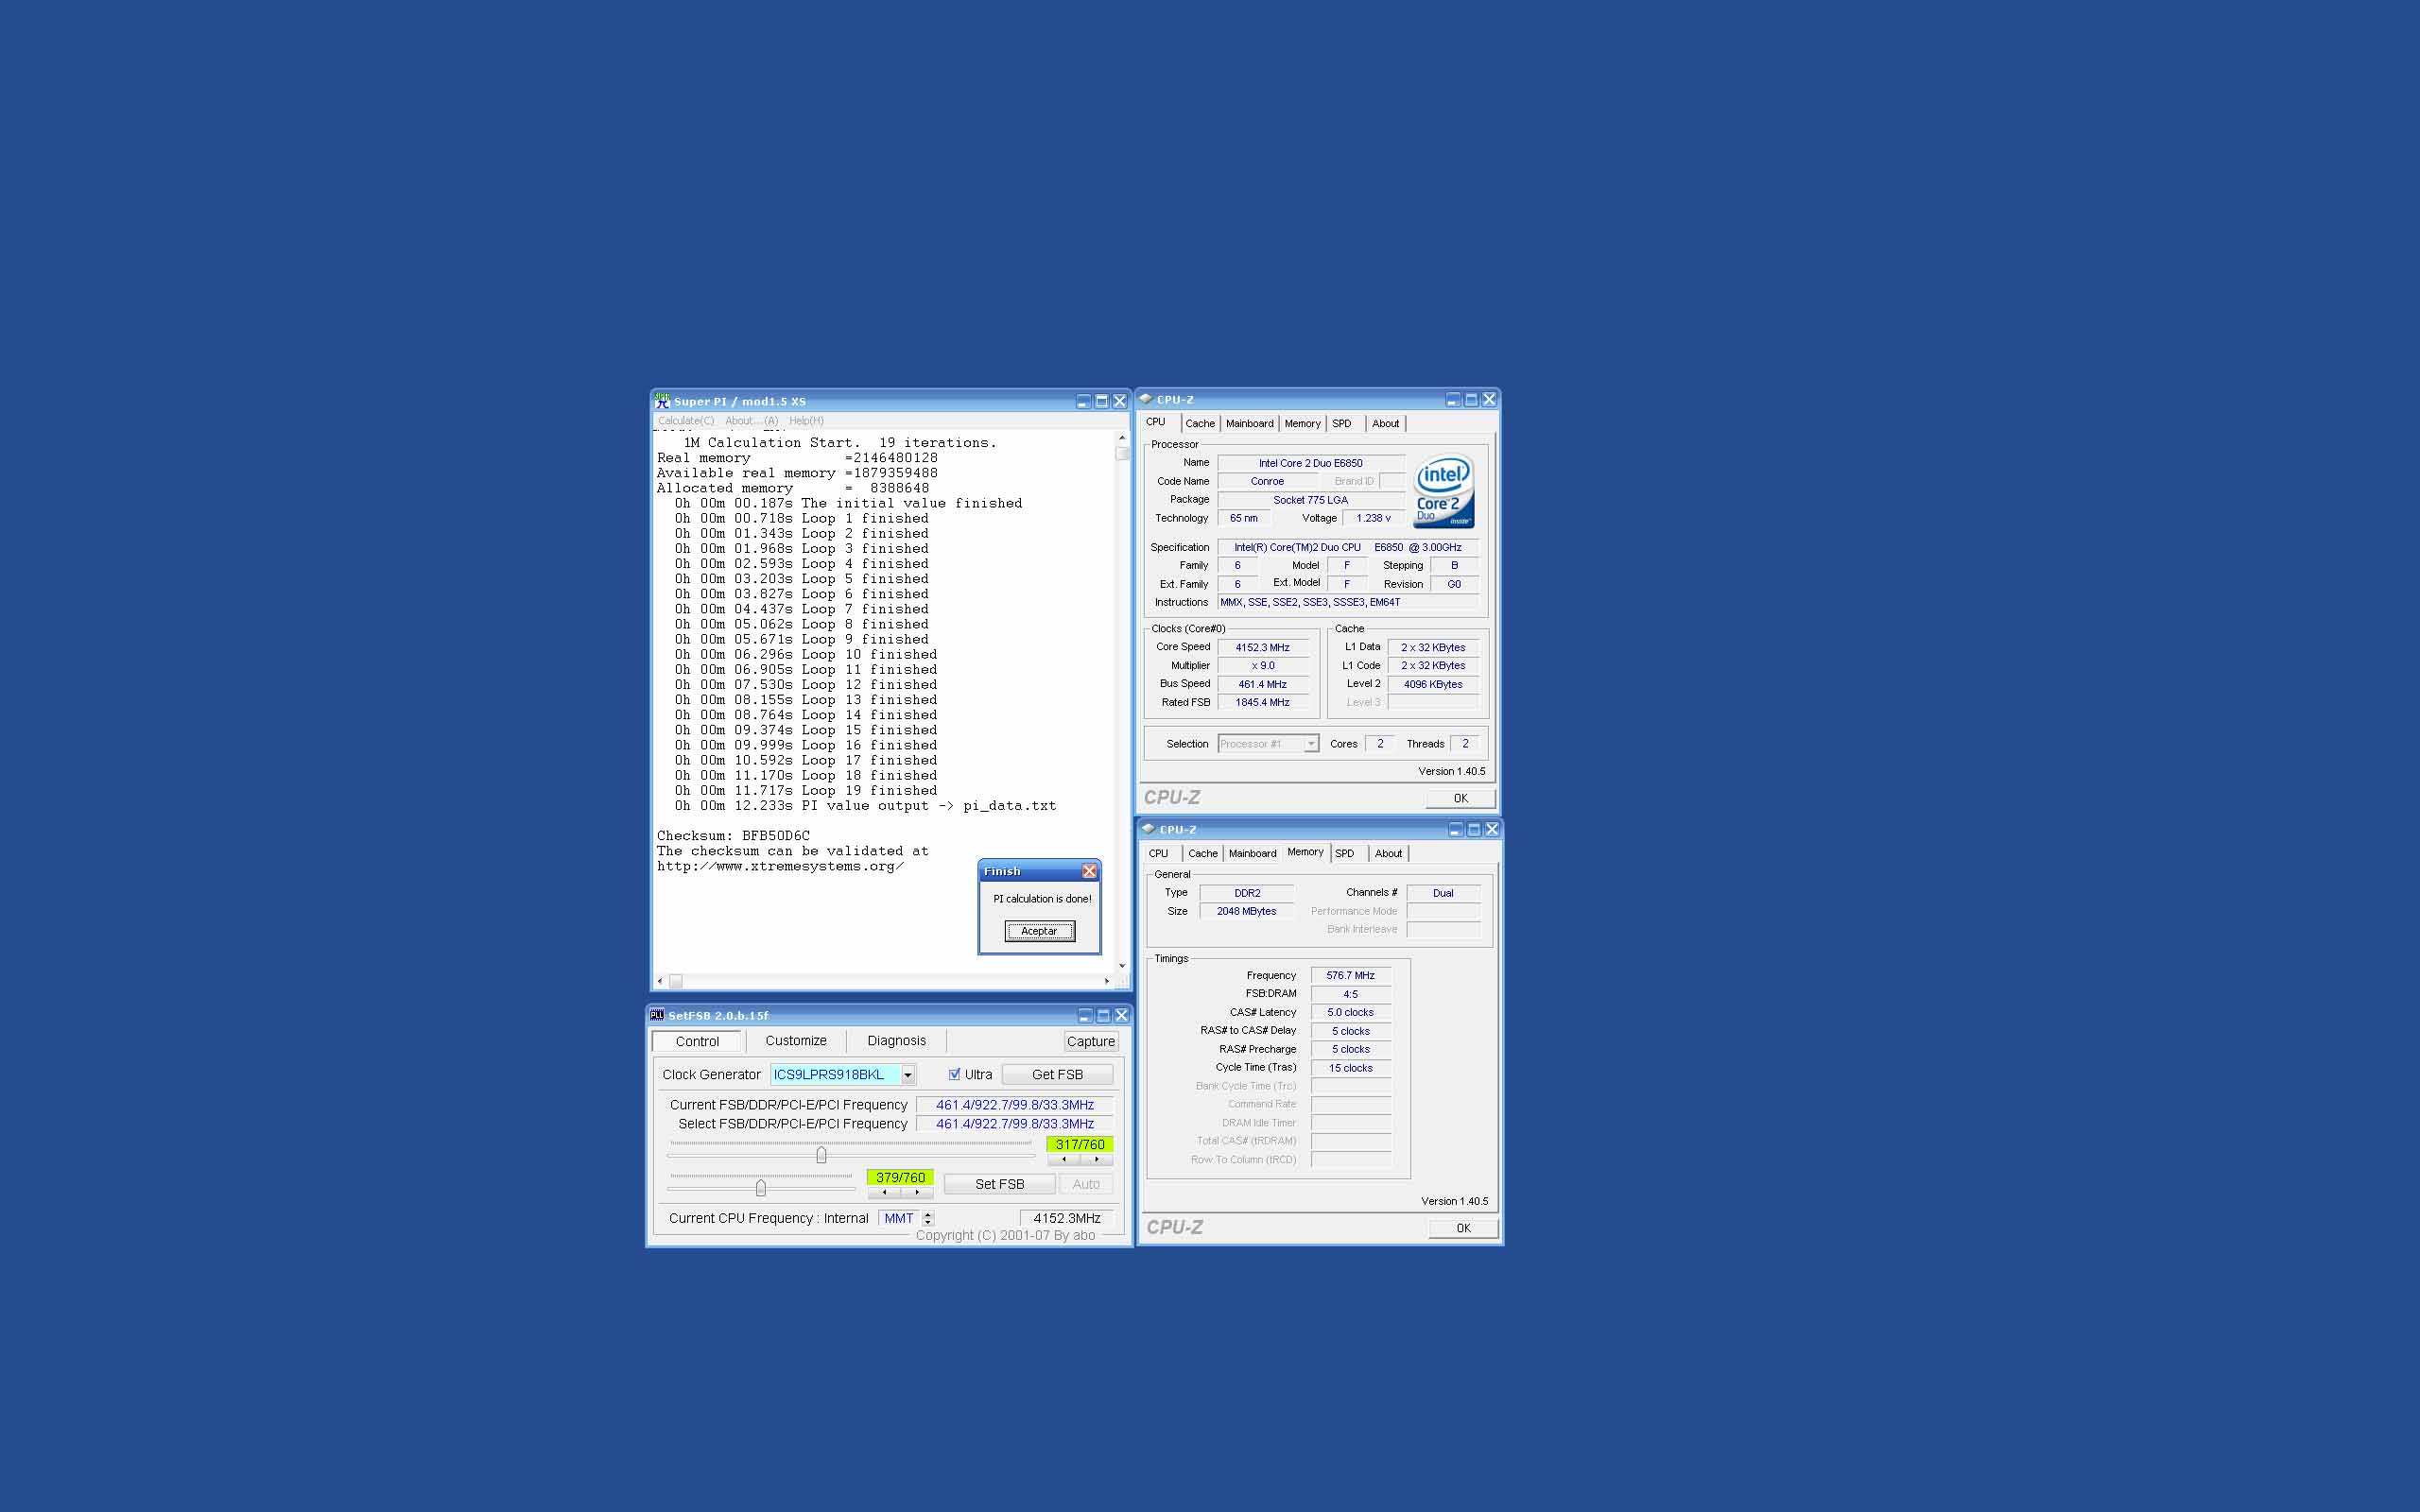Click the FSB:DRAM value 4:5
Image resolution: width=2420 pixels, height=1512 pixels.
(x=1350, y=995)
